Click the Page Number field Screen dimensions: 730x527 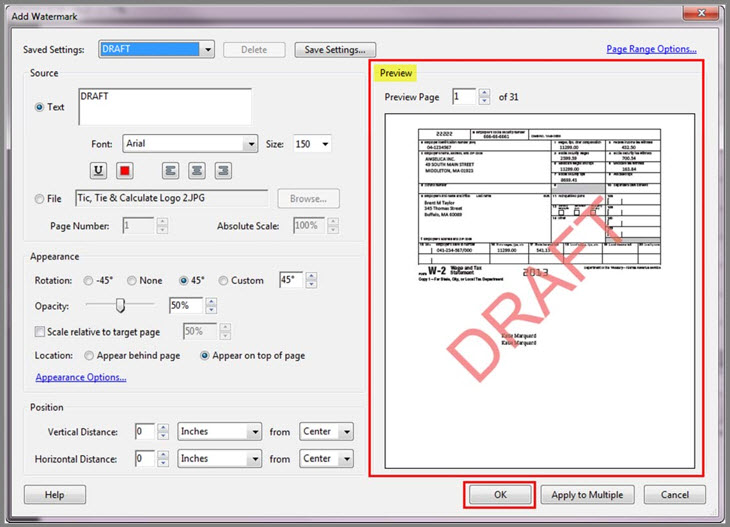click(x=138, y=226)
